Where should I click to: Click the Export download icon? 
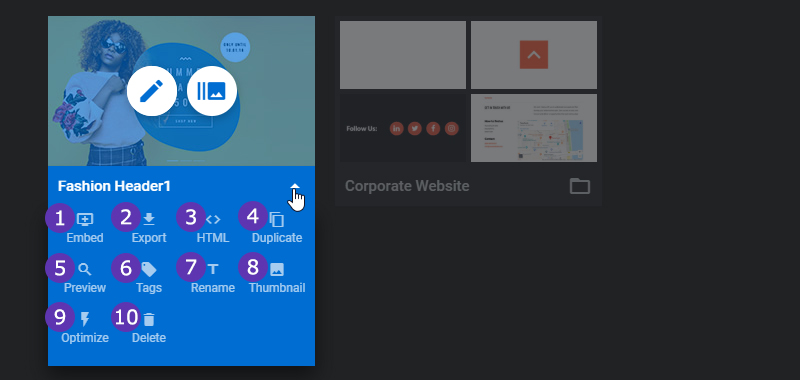[x=148, y=219]
